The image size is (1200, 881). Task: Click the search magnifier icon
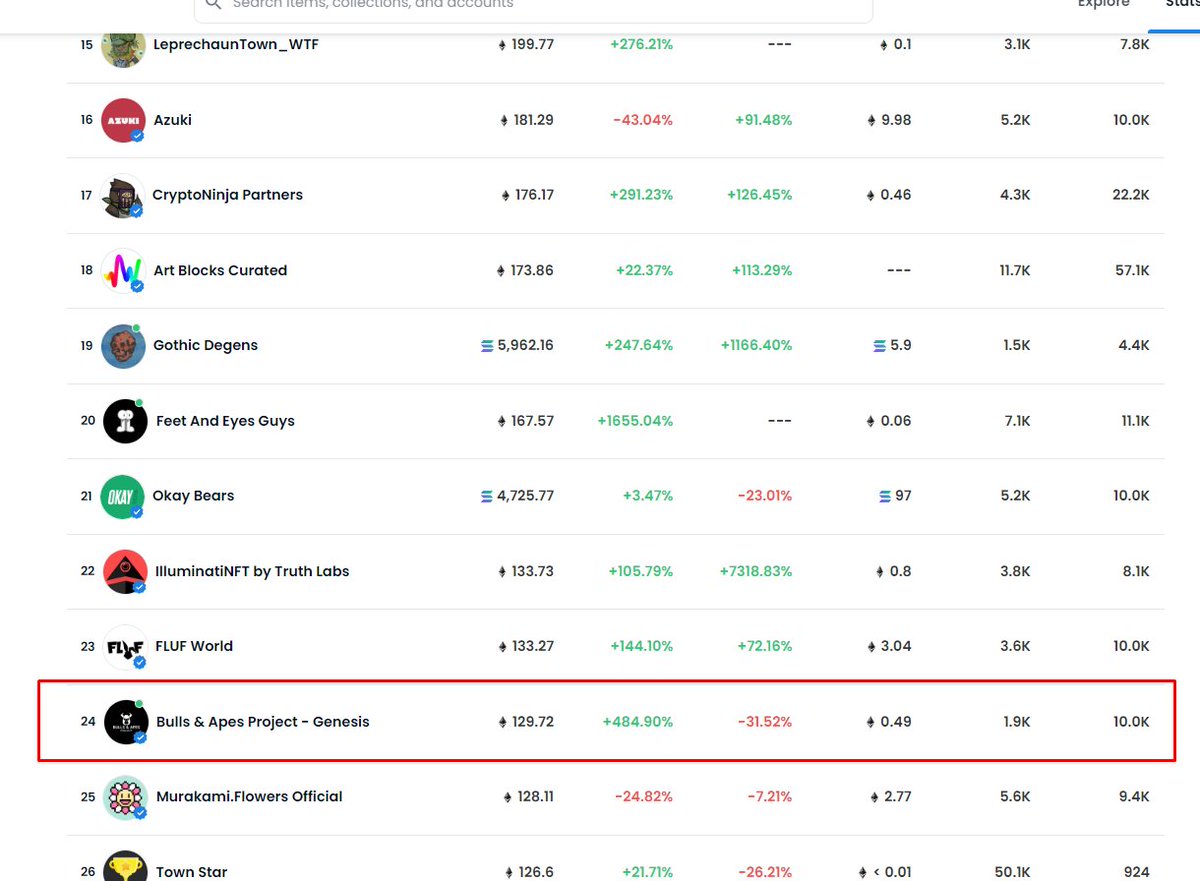tap(212, 4)
